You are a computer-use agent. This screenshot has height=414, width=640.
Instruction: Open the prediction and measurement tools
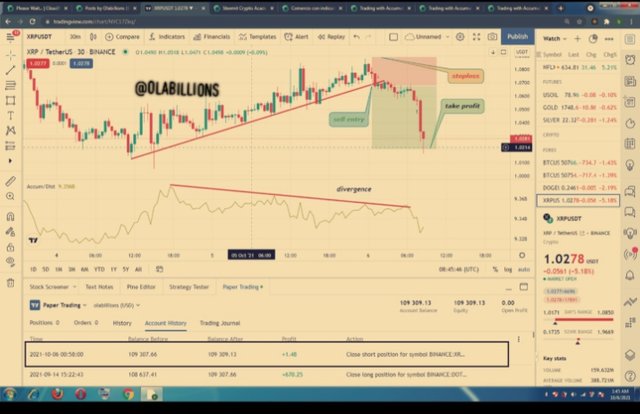11,146
